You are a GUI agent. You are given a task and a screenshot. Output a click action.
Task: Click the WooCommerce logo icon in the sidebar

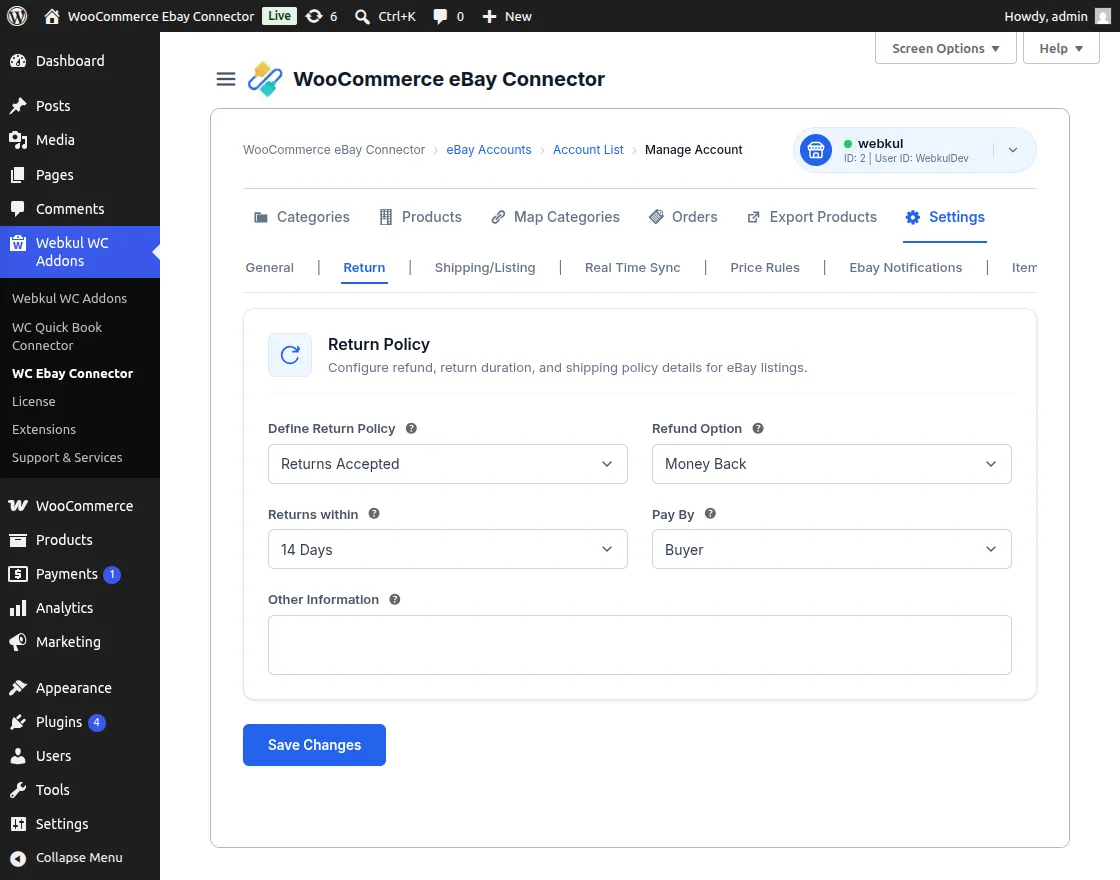[18, 505]
